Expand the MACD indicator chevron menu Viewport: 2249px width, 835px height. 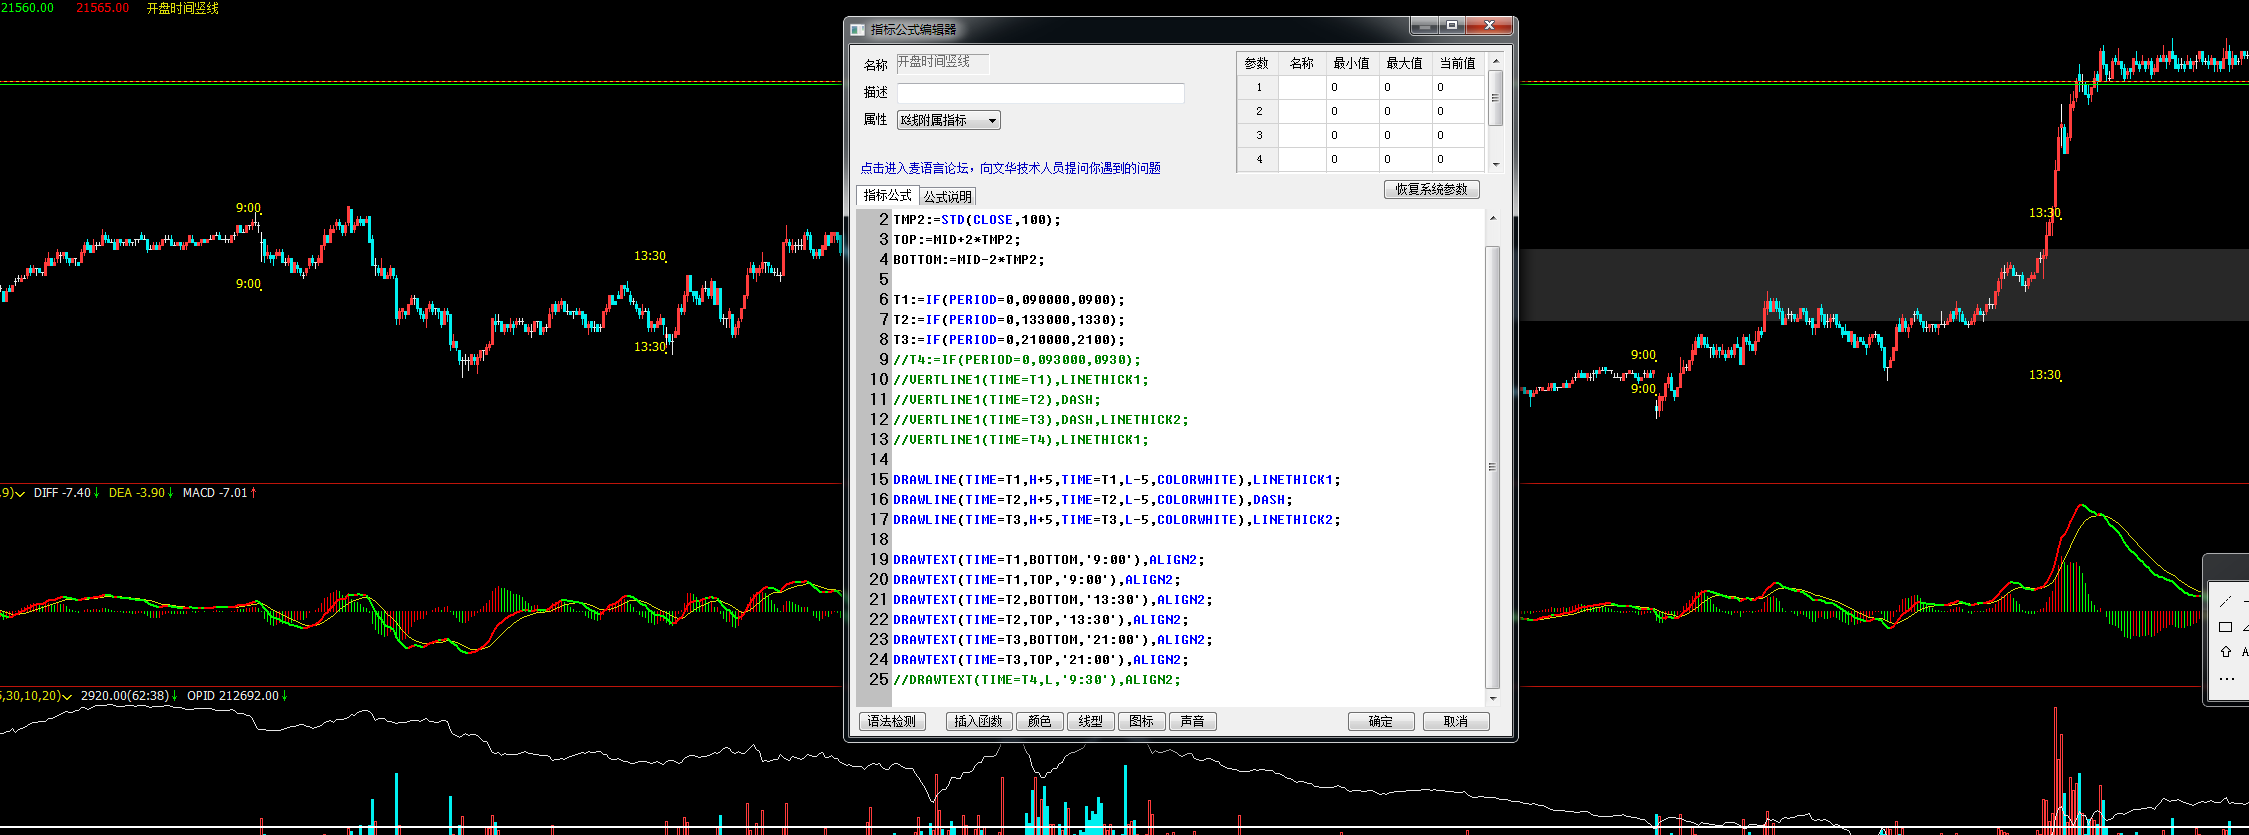(x=20, y=494)
